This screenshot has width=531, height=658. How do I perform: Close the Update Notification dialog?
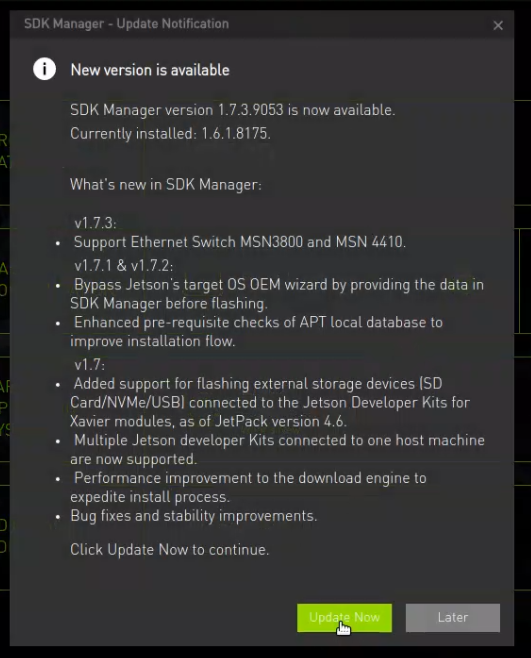498,26
